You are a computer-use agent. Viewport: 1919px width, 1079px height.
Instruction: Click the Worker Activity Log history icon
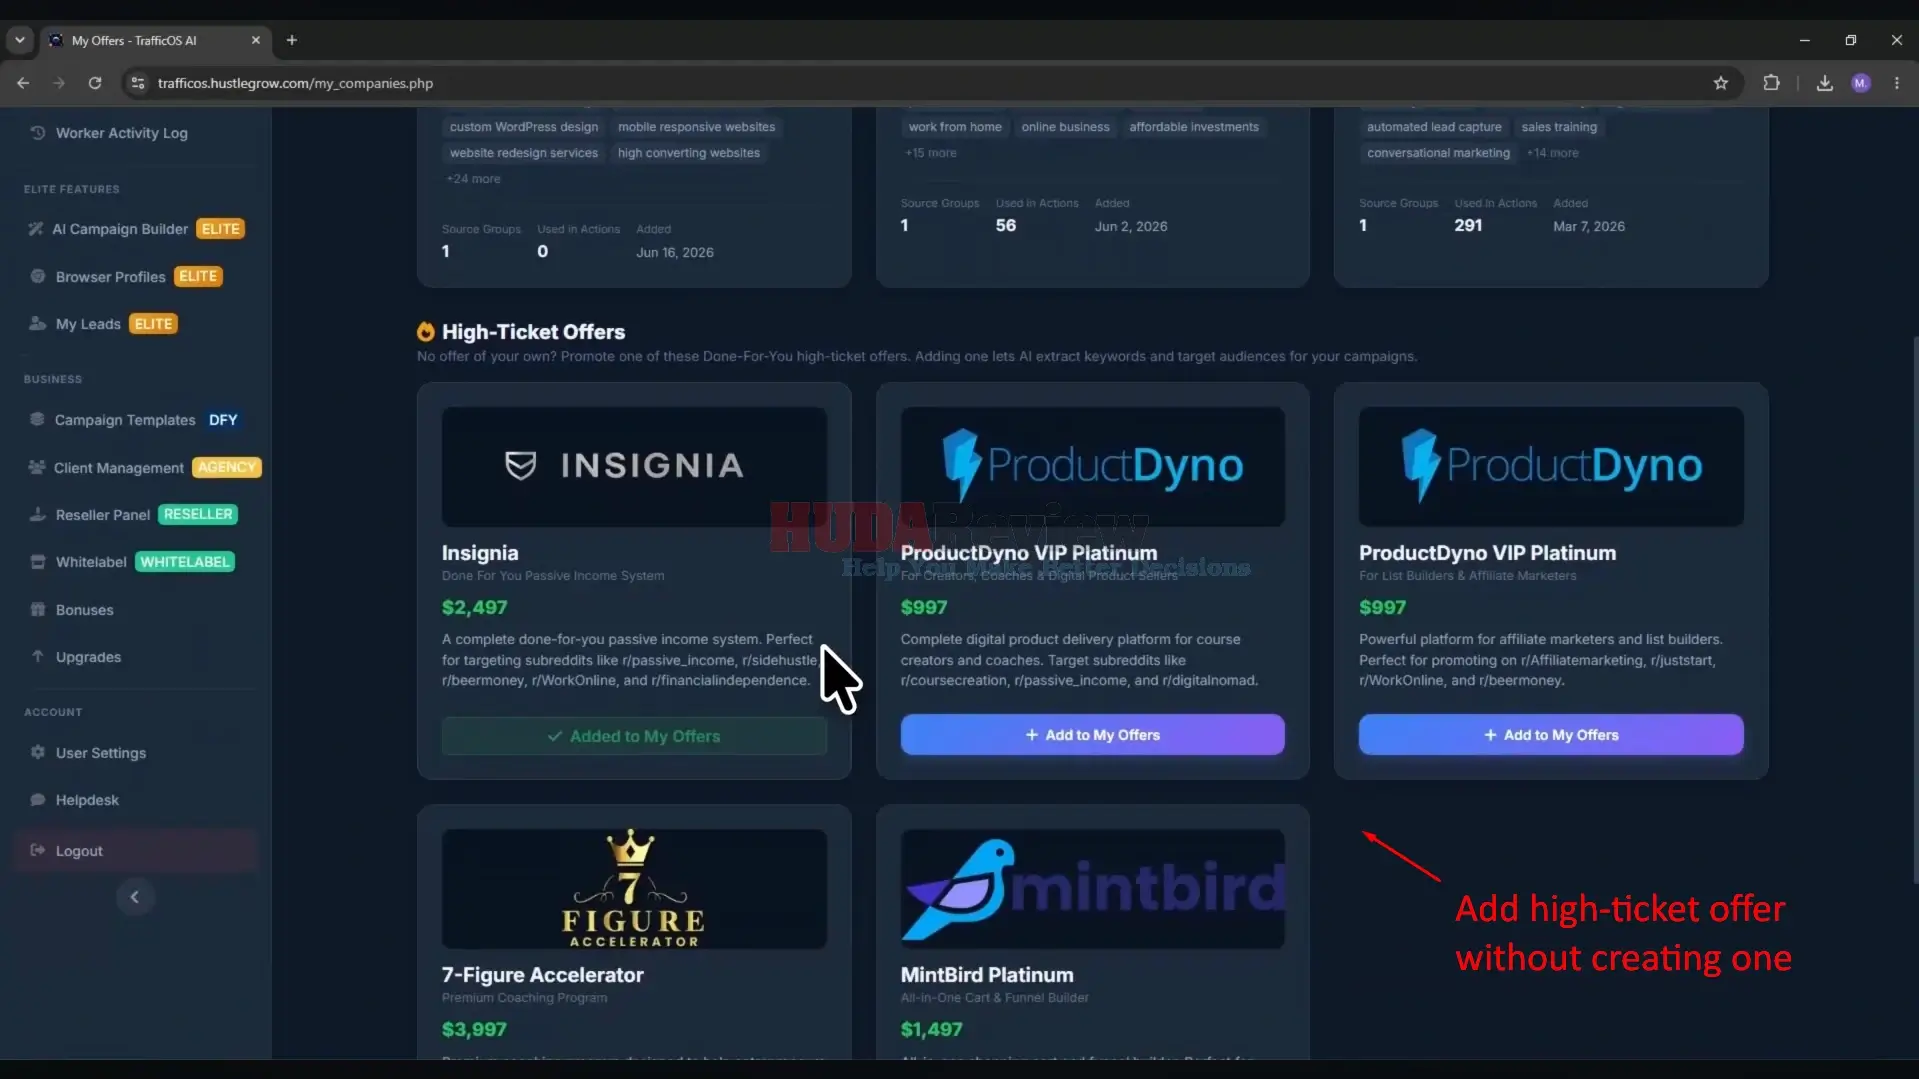coord(38,133)
